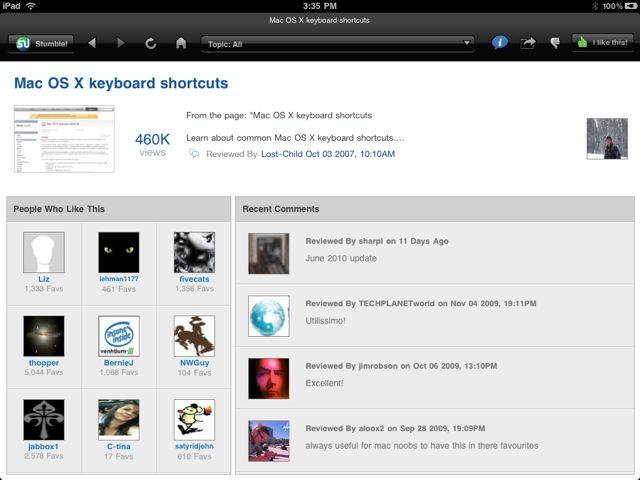Select the 'Reviewed By TECHPLANETworld' line

421,304
